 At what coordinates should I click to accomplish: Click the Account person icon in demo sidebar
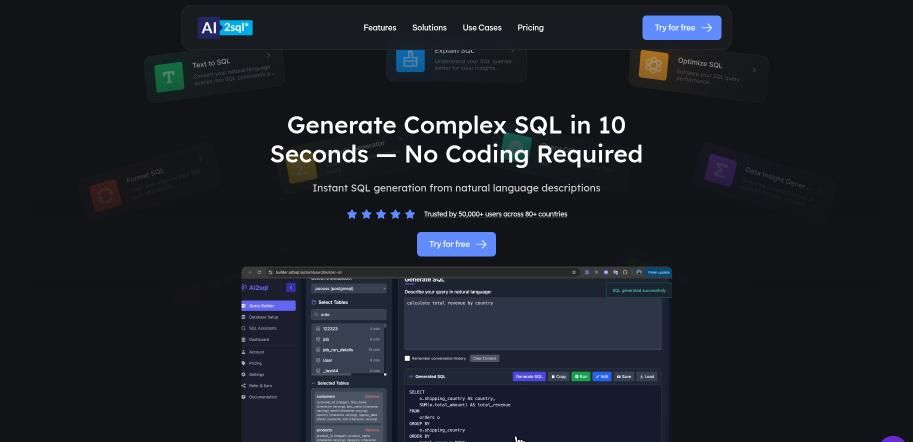(243, 352)
